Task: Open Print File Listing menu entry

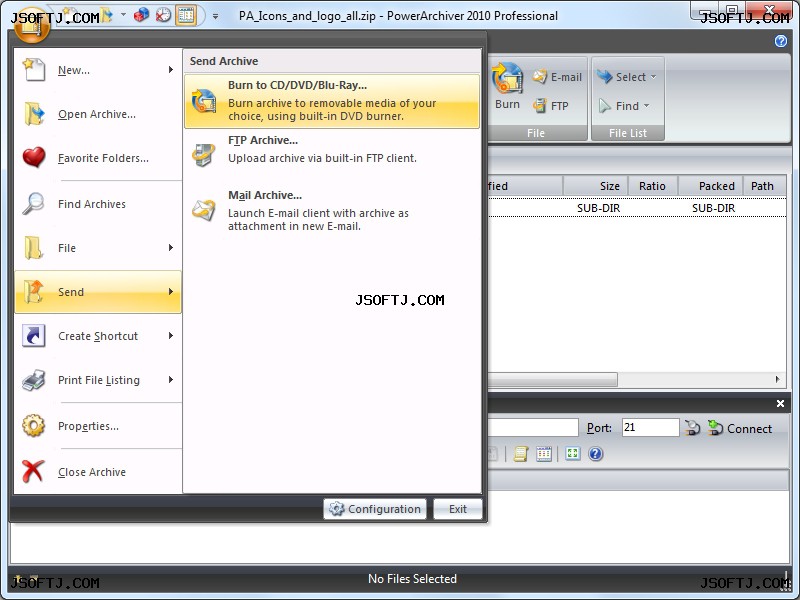Action: pyautogui.click(x=98, y=380)
